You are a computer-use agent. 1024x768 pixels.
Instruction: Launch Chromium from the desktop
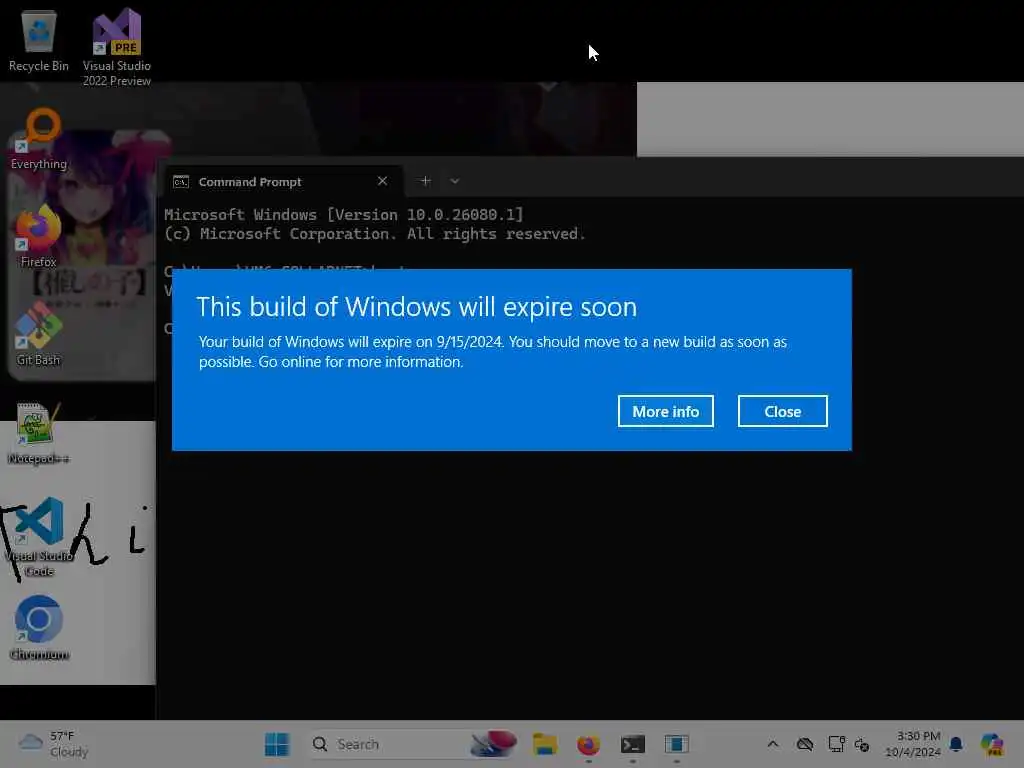39,628
